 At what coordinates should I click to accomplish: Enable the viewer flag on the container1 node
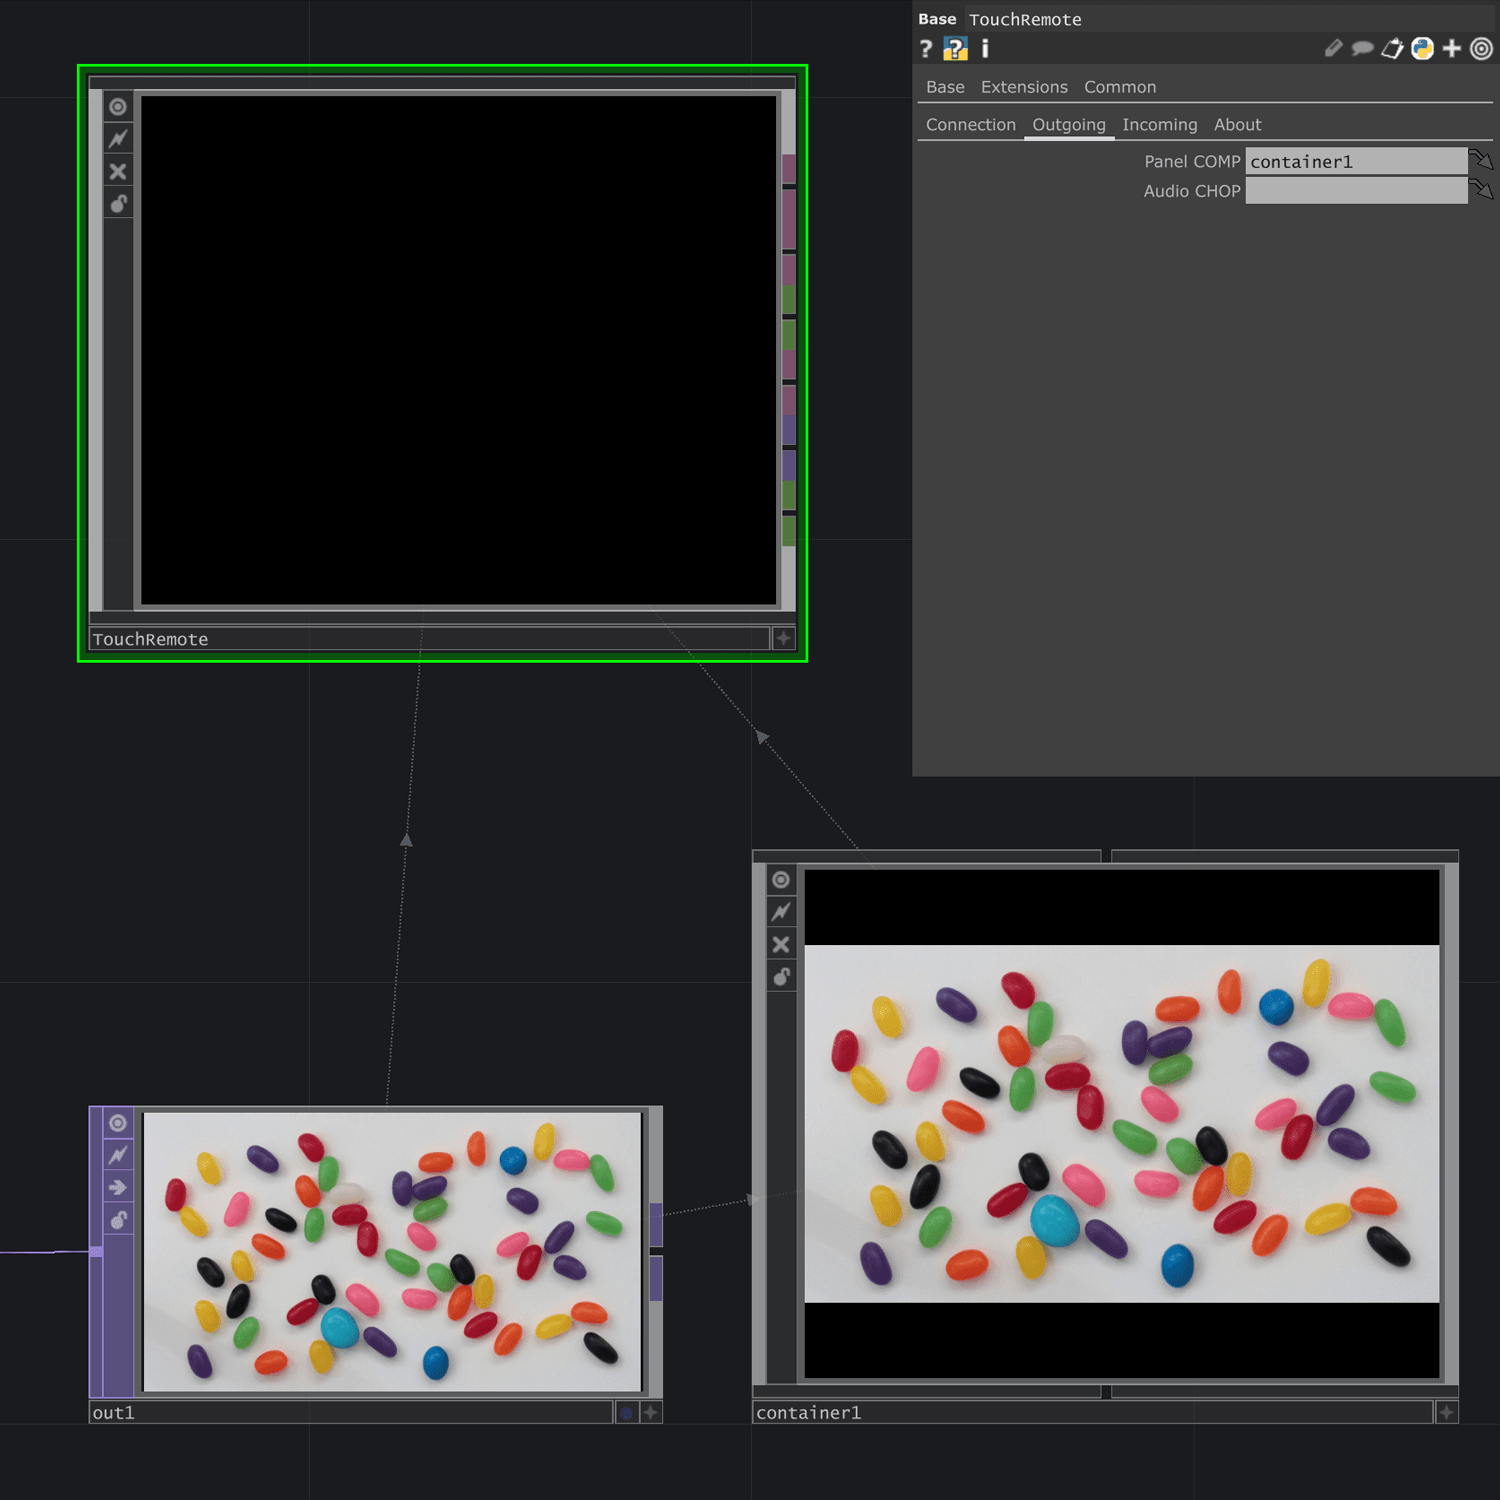781,878
